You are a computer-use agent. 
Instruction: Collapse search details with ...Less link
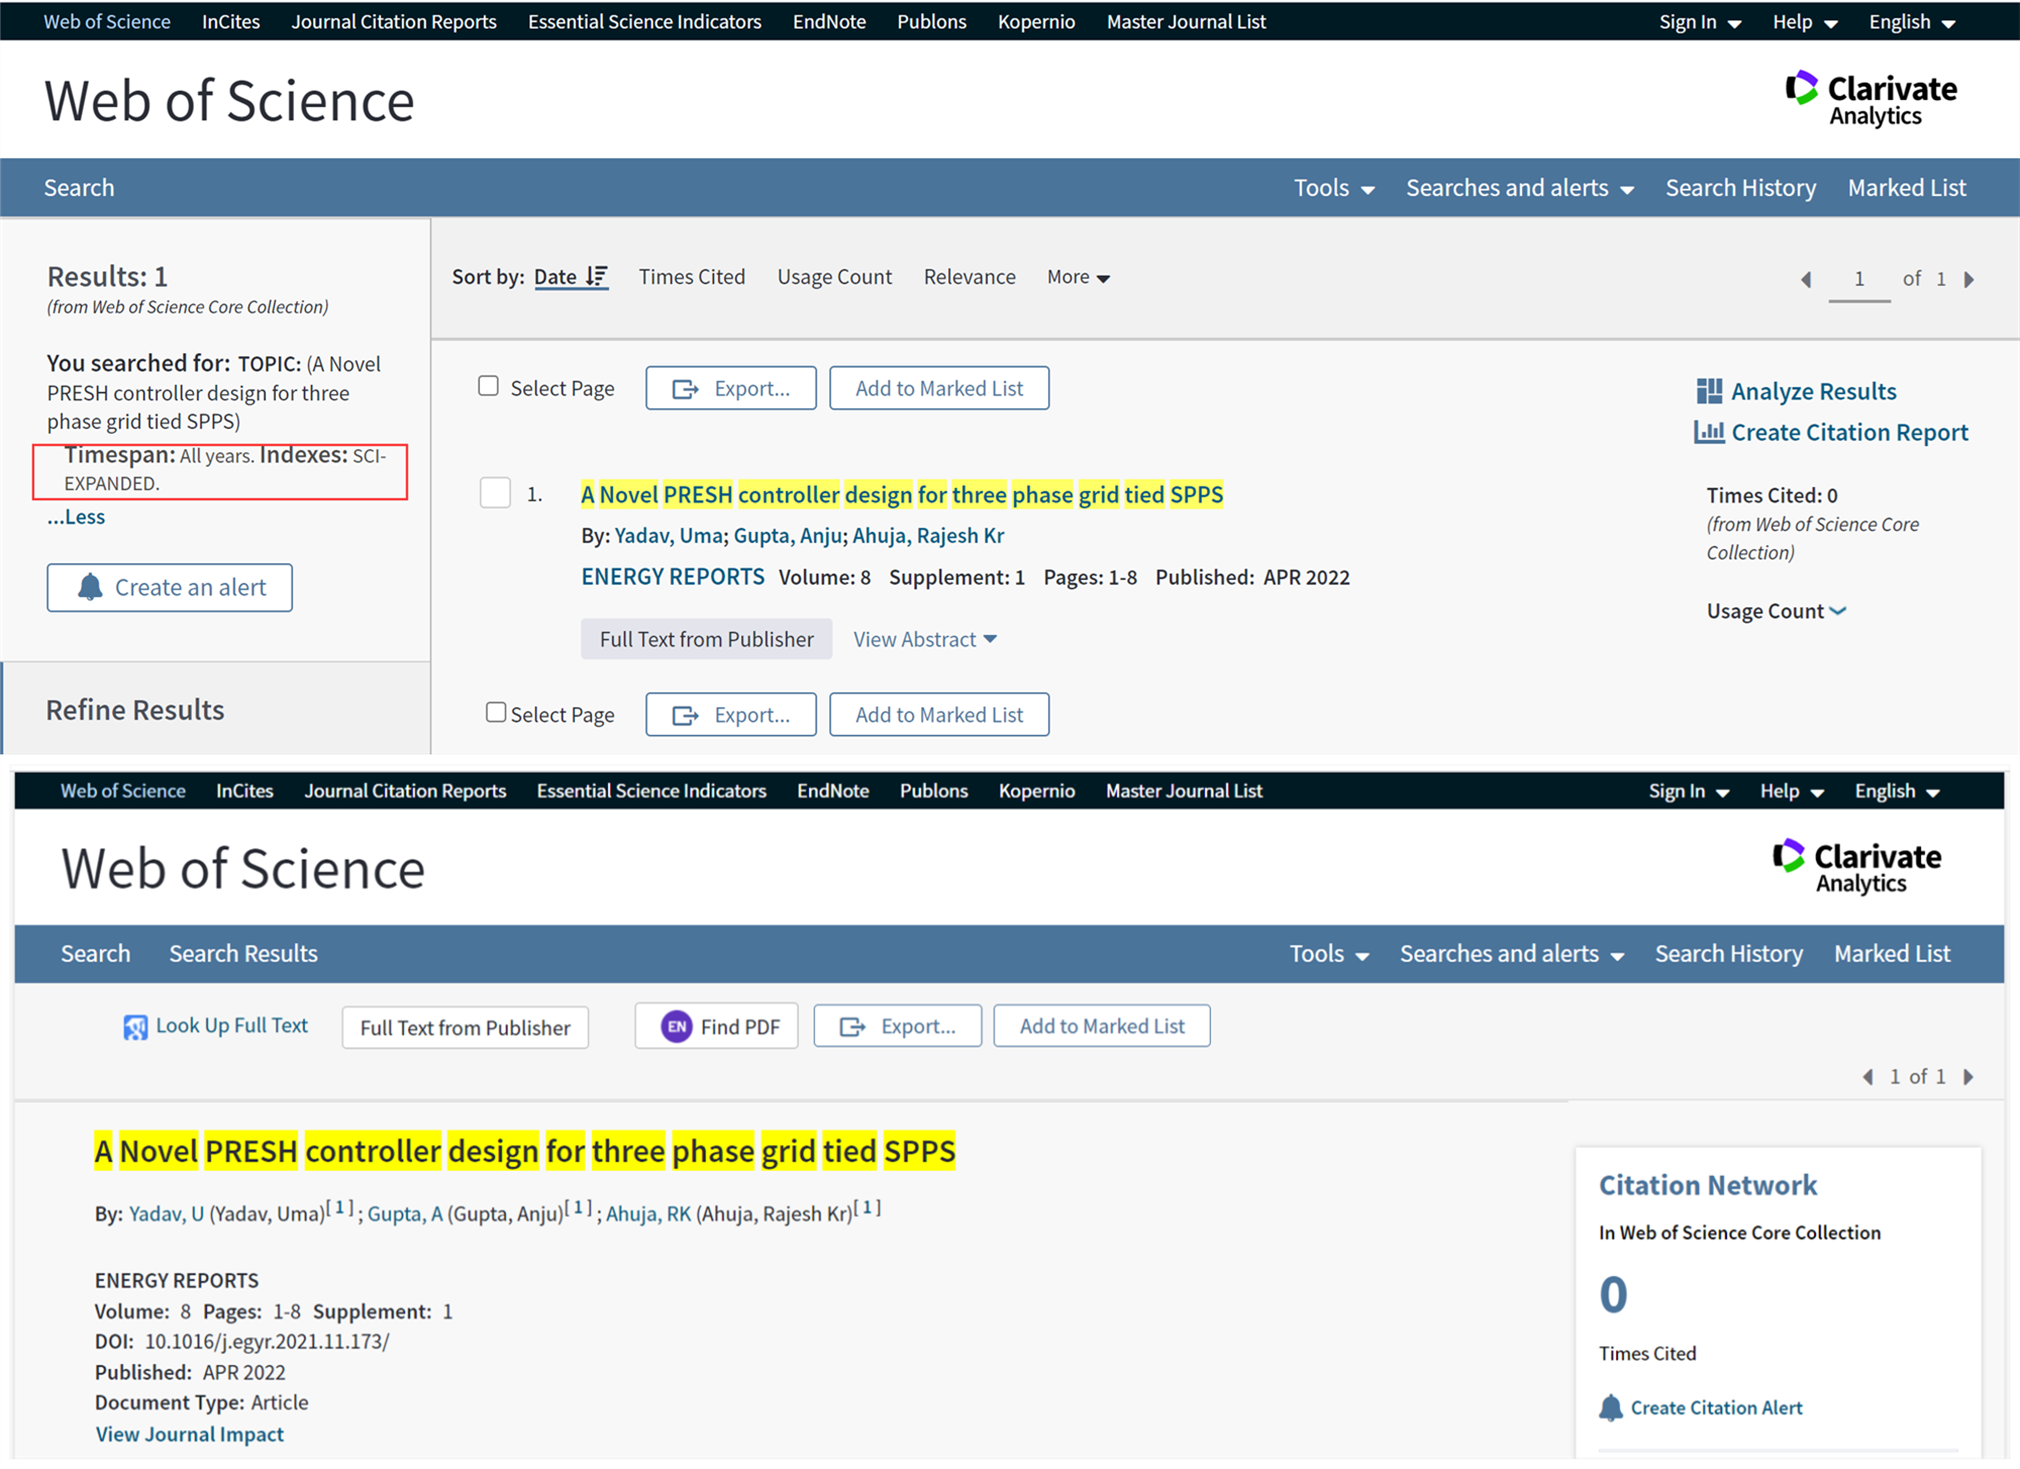(76, 517)
